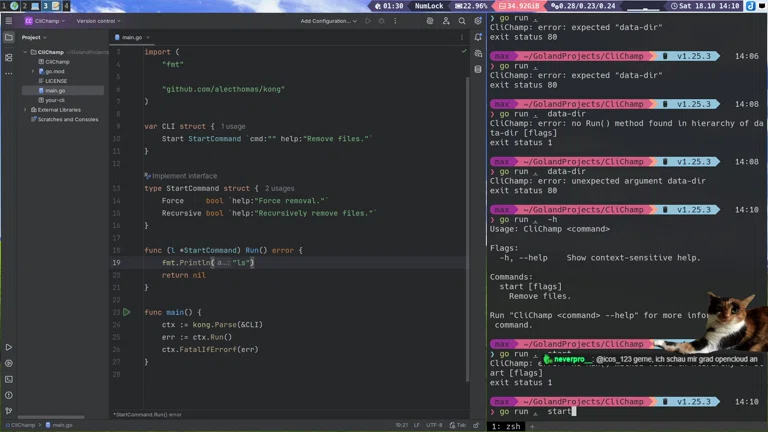Open the Tab indent settings
768x432 pixels.
click(x=458, y=425)
